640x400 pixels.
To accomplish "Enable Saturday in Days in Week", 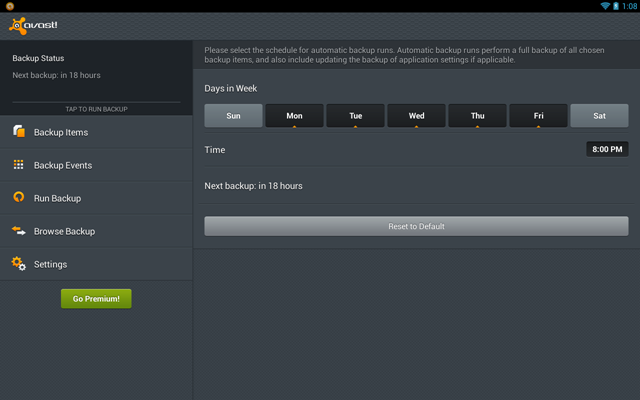I will coord(599,116).
